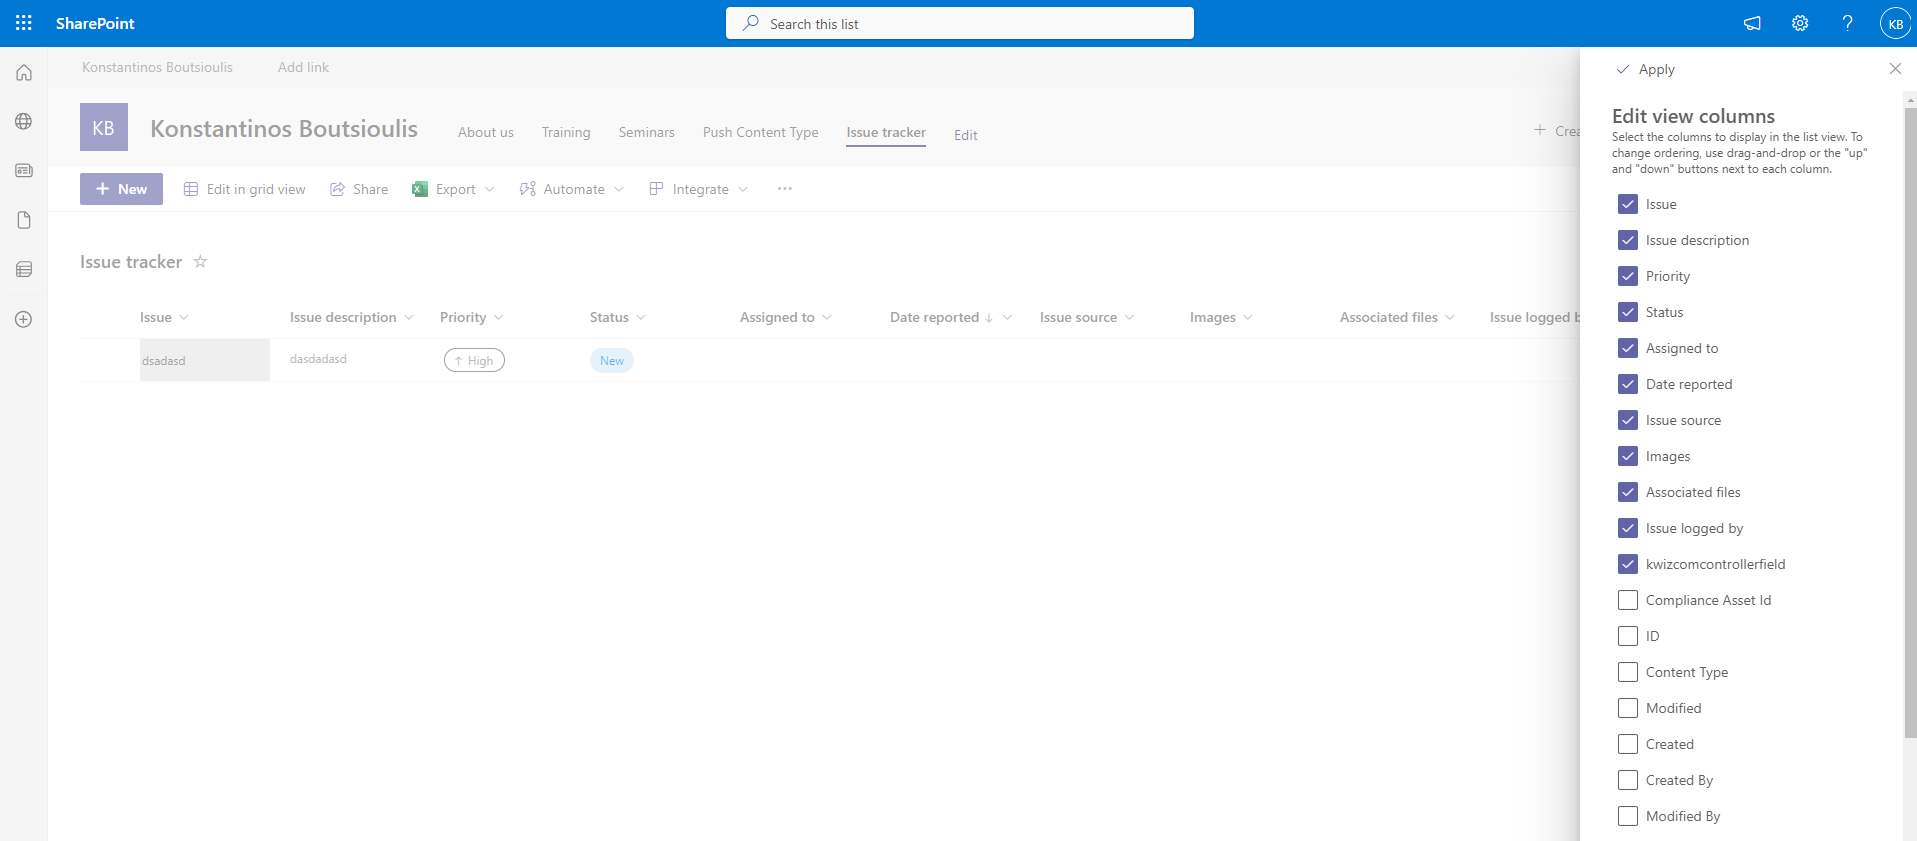Screen dimensions: 1917x841
Task: Open the Associated files column header menu
Action: click(1398, 317)
